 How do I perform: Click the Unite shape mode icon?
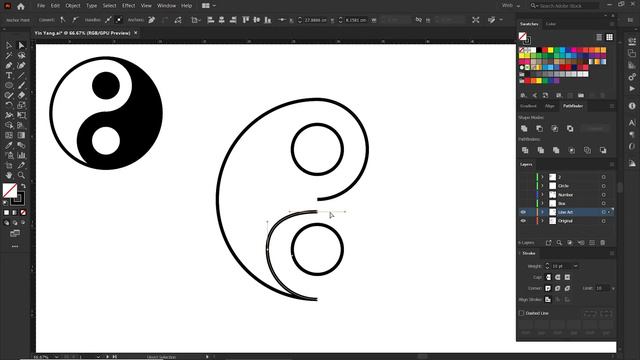(524, 129)
